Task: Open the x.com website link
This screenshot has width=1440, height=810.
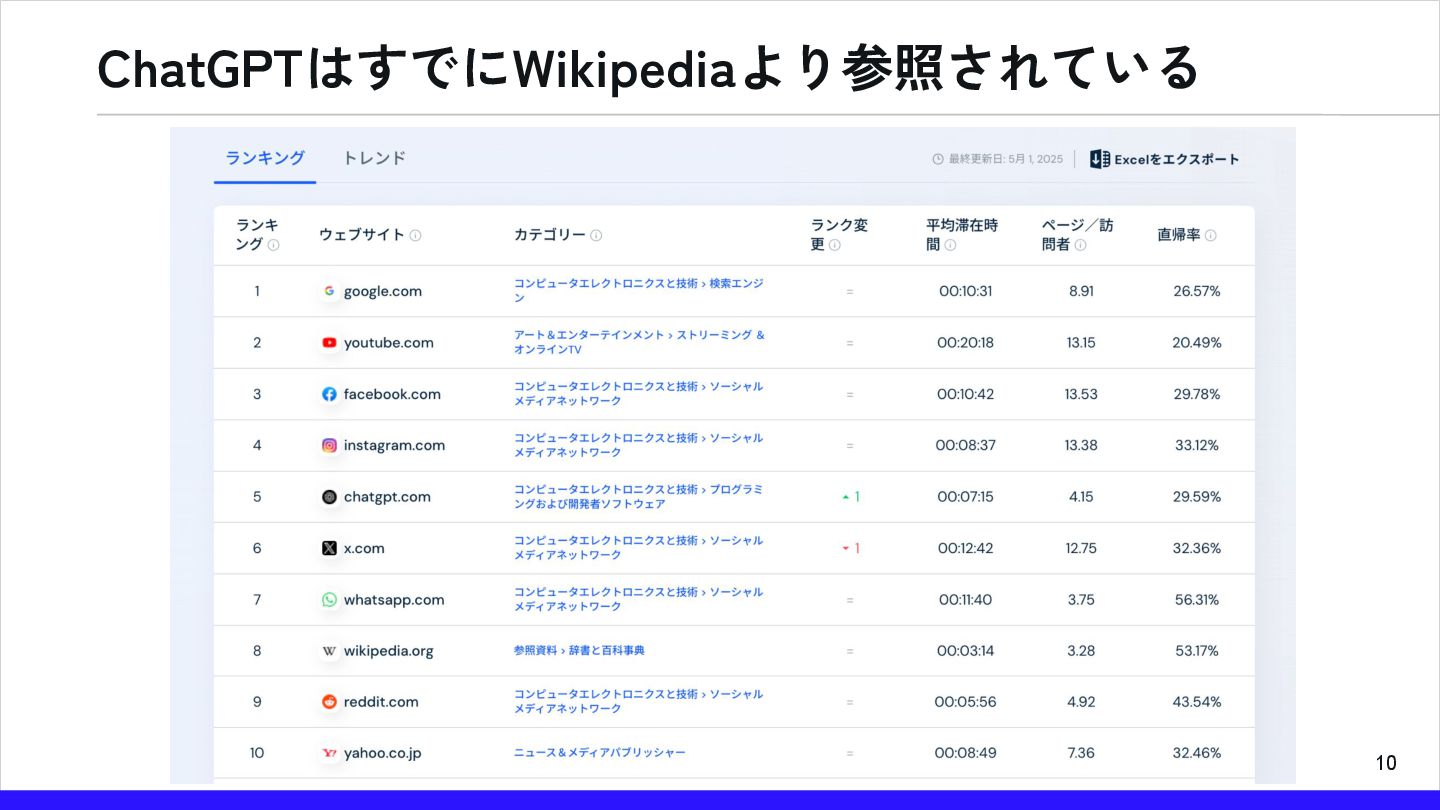Action: click(364, 548)
